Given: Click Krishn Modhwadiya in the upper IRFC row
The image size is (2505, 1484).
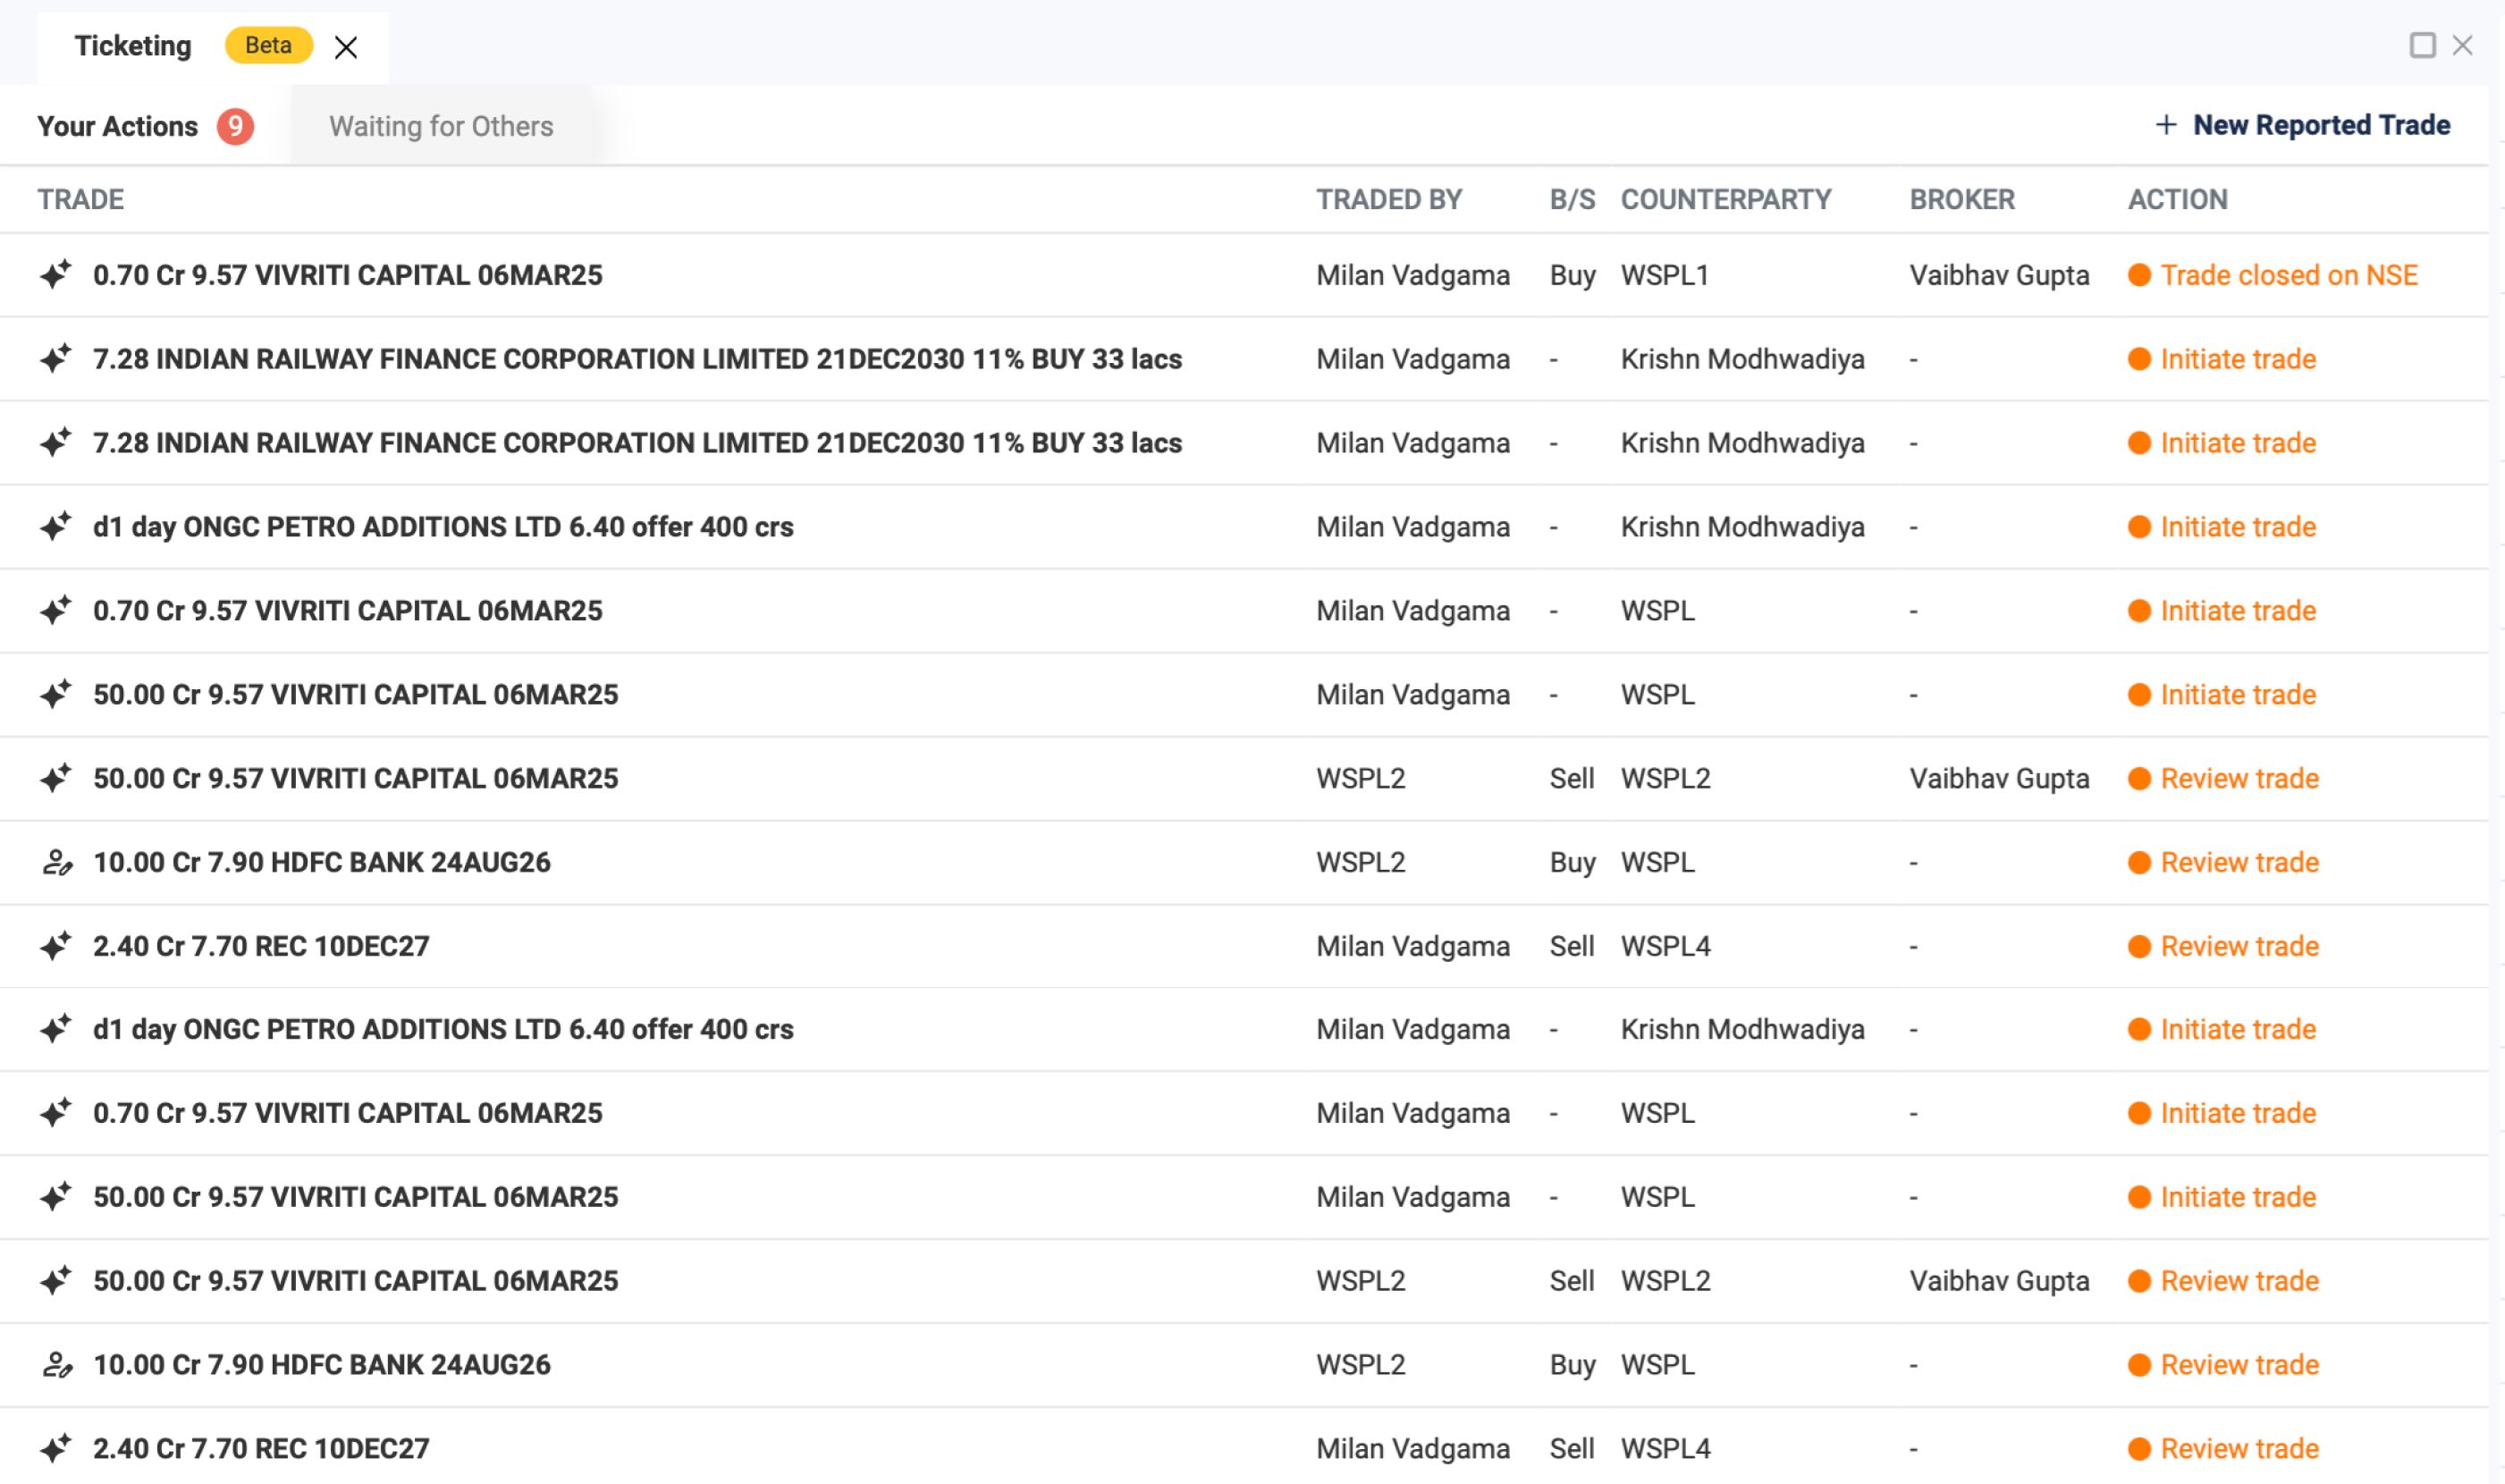Looking at the screenshot, I should 1743,359.
